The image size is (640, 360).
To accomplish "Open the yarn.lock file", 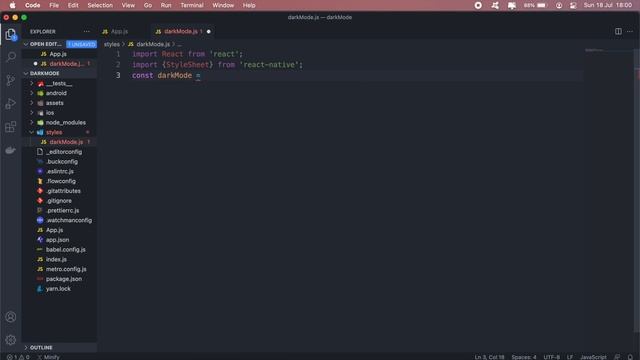I will pos(59,289).
